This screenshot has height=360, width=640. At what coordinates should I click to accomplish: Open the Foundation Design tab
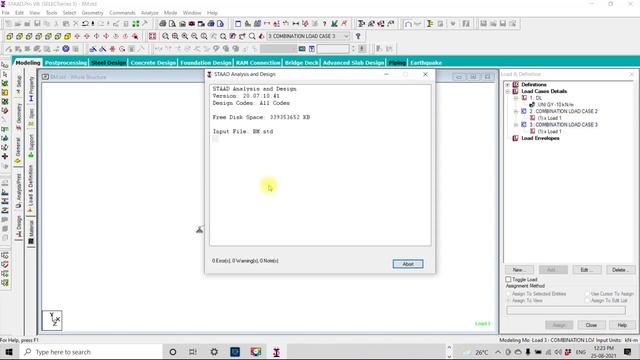(206, 63)
